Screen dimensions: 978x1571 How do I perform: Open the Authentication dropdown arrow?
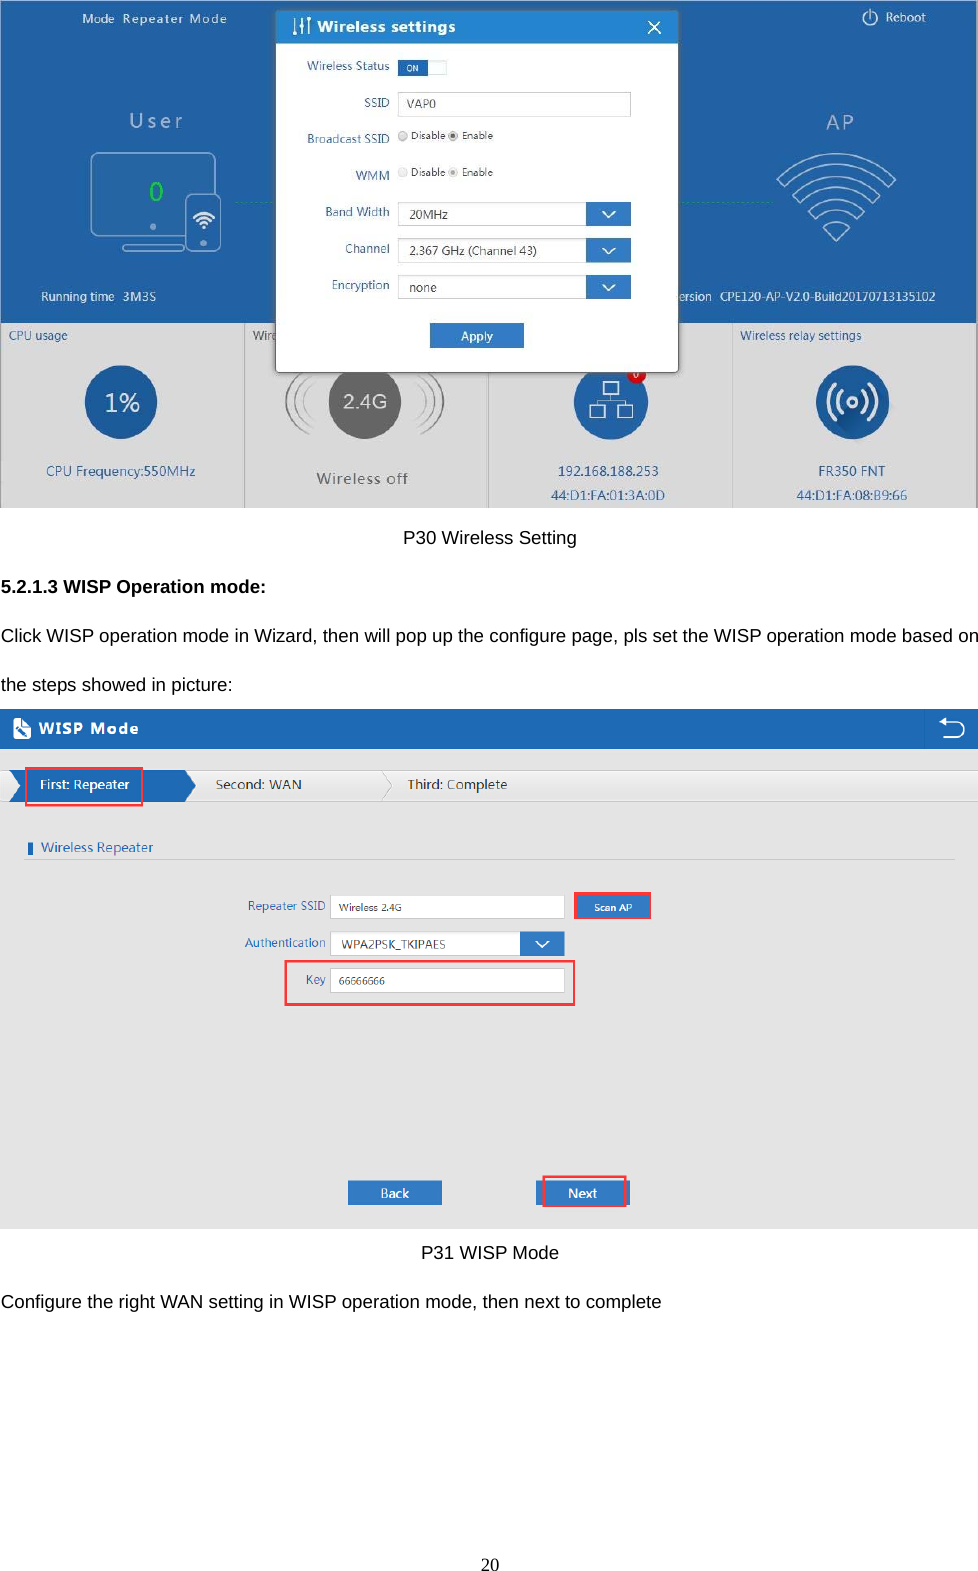(x=542, y=944)
